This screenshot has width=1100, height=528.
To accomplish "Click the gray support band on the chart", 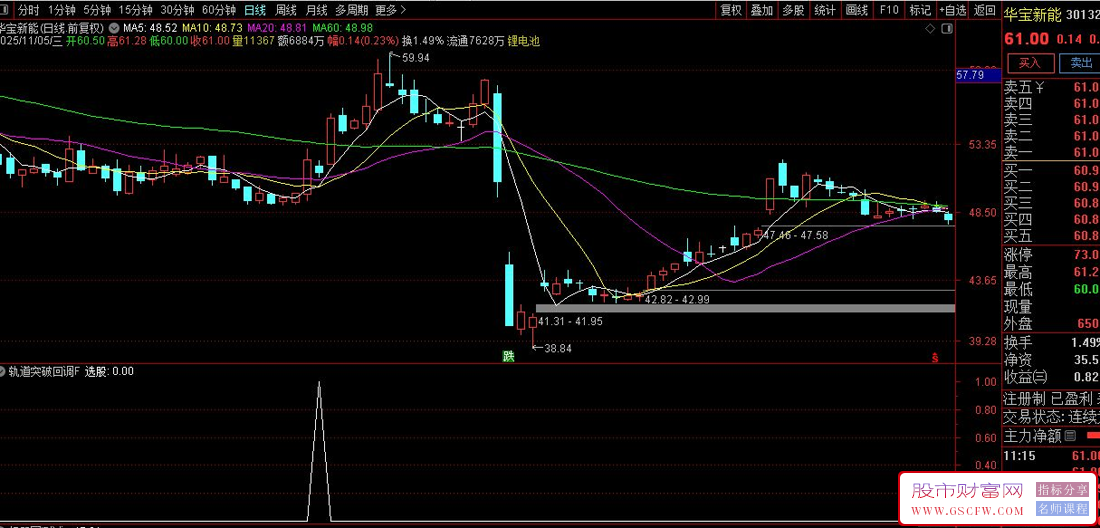I will tap(745, 308).
